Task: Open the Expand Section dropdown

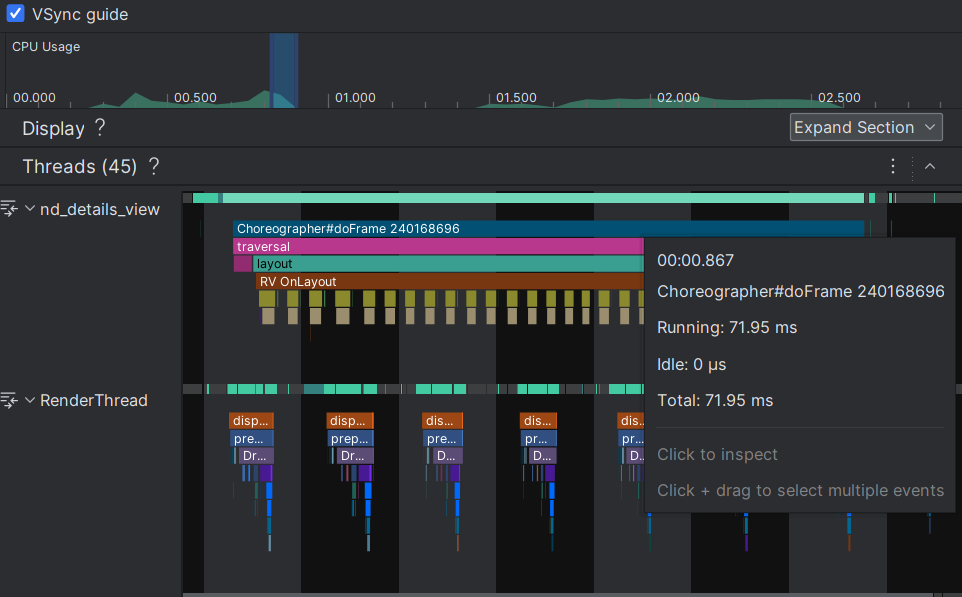Action: click(866, 127)
